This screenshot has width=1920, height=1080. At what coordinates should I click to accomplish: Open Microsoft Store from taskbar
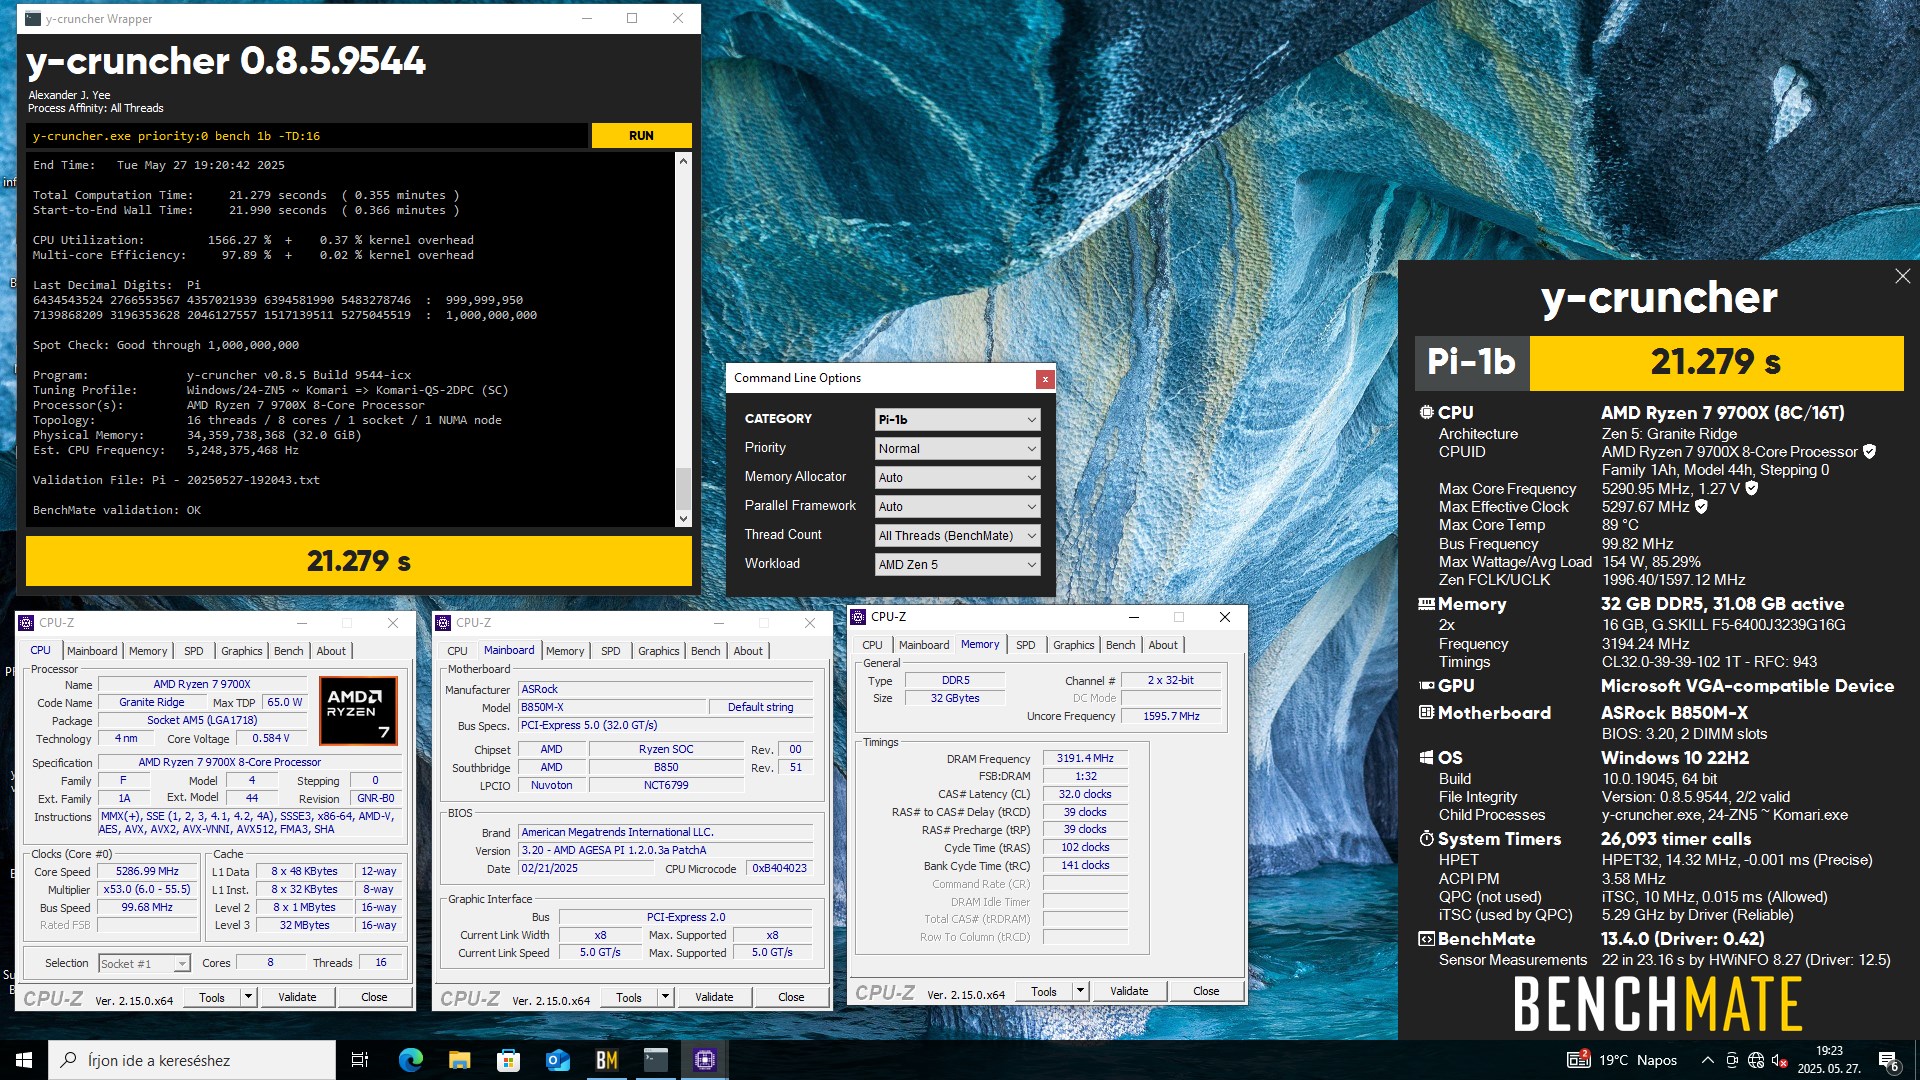pos(508,1060)
